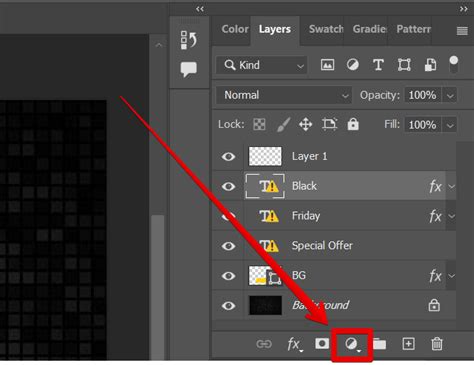474x365 pixels.
Task: Open the Layers panel menu icon
Action: (x=462, y=31)
